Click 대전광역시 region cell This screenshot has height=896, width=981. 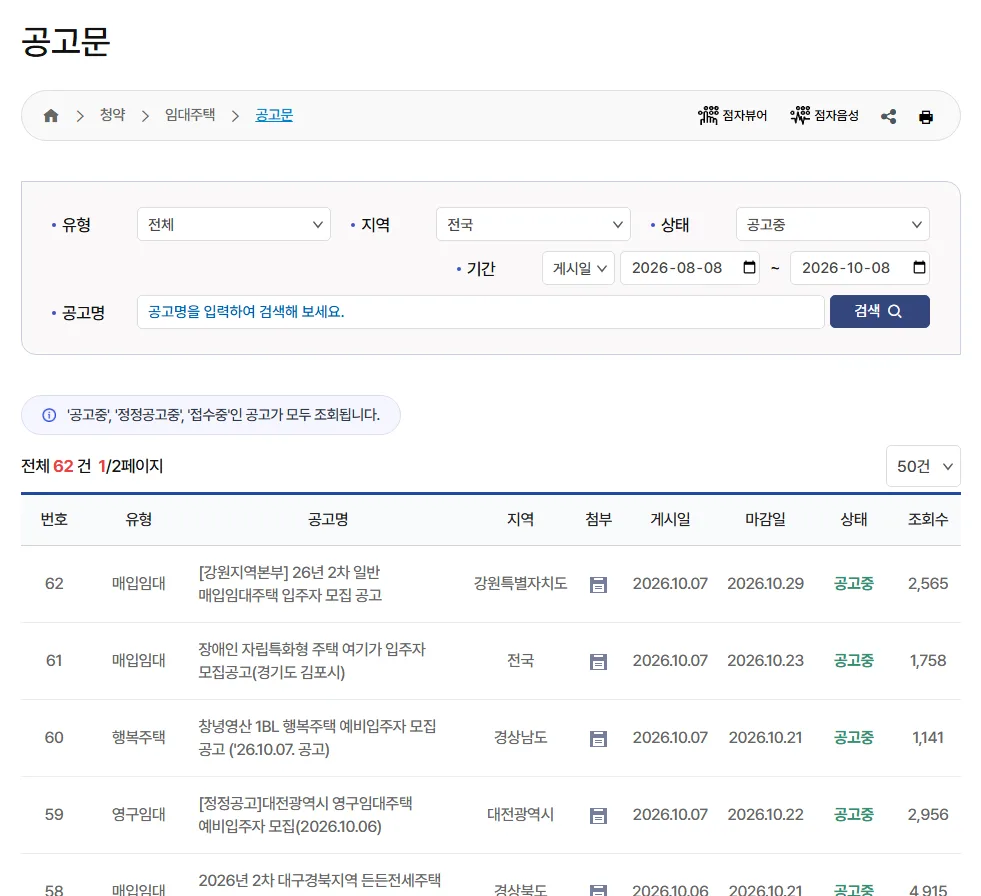(521, 815)
